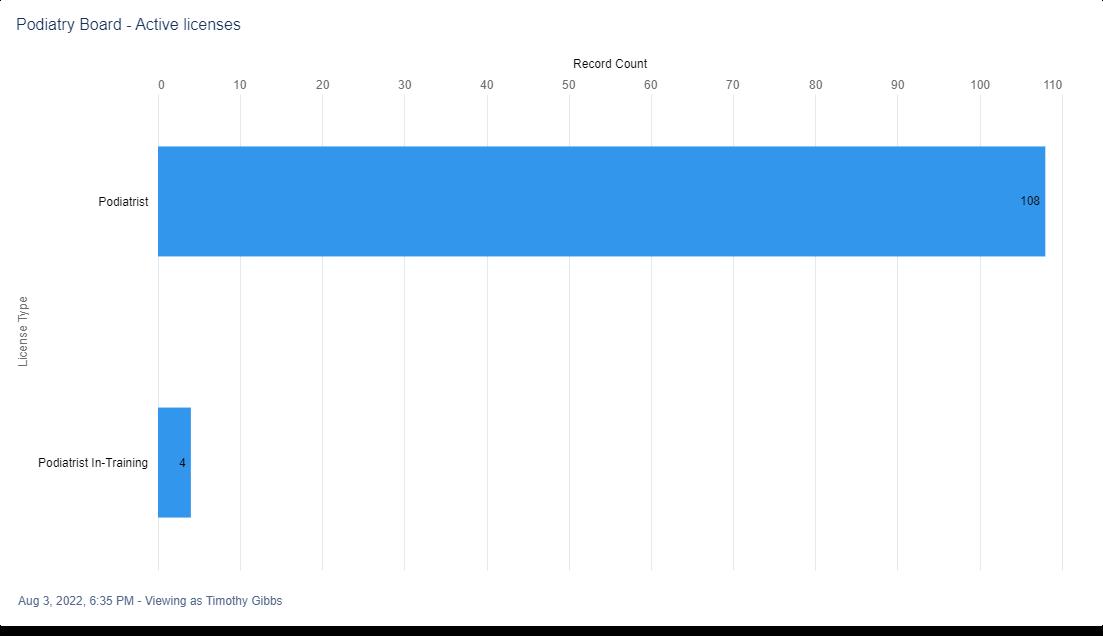The height and width of the screenshot is (636, 1103).
Task: Select the Podiatrist In-Training bar
Action: [x=174, y=462]
